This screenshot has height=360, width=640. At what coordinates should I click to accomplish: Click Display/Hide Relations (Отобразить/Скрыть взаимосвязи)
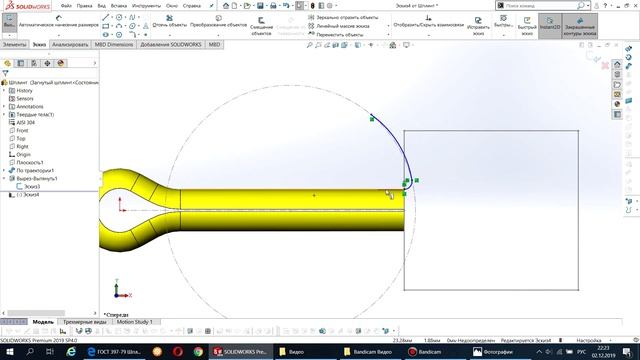[x=428, y=21]
